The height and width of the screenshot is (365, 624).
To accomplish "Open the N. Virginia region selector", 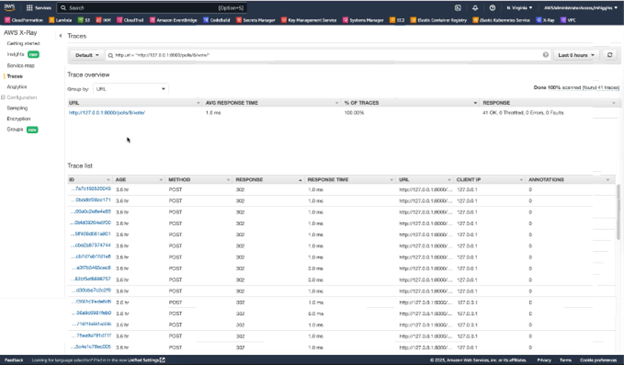I will pyautogui.click(x=519, y=8).
